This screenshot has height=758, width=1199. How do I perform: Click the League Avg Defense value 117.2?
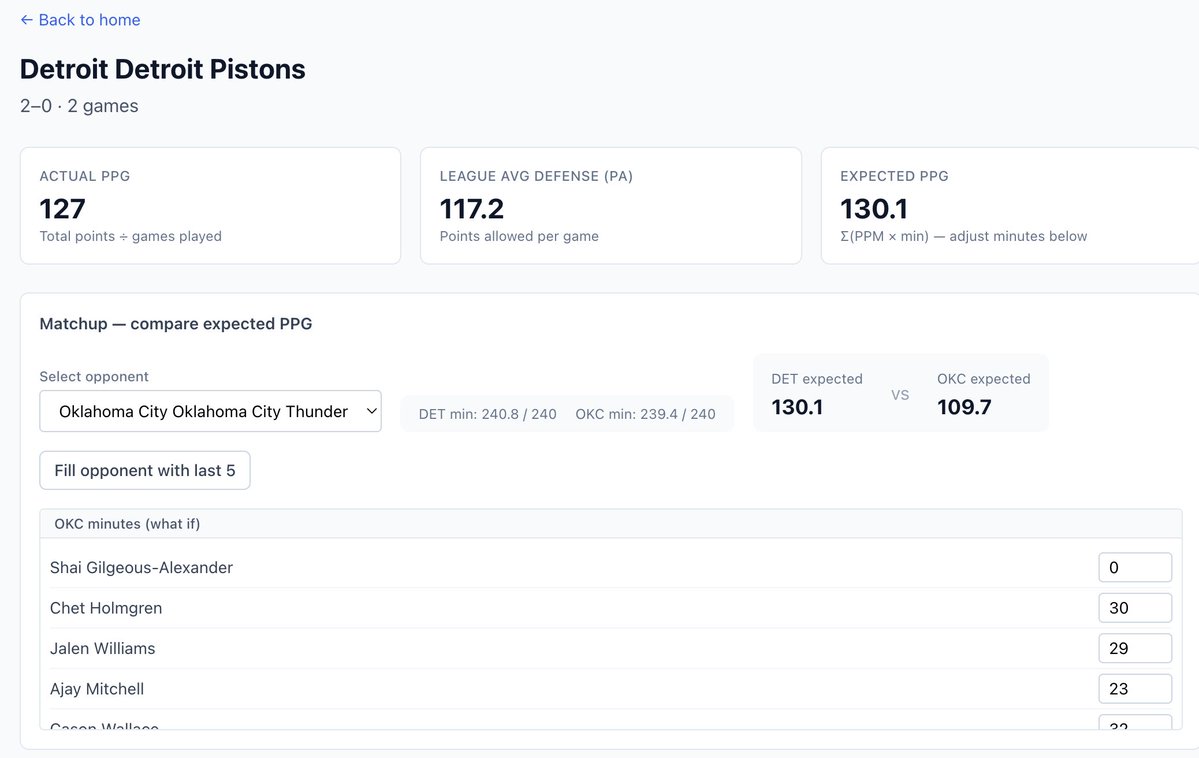472,209
